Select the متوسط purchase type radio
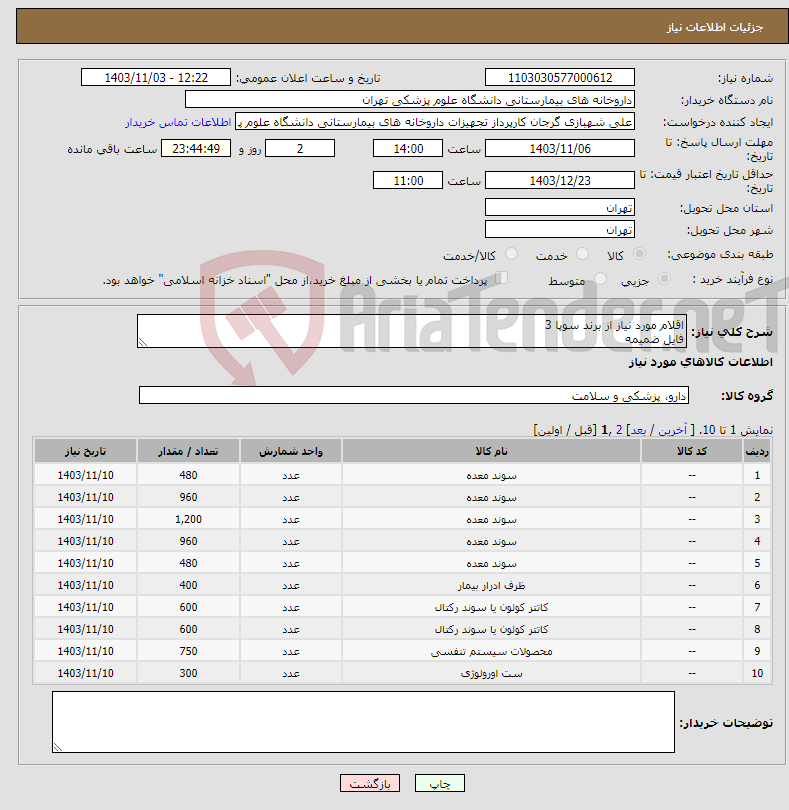789x810 pixels. [x=600, y=279]
